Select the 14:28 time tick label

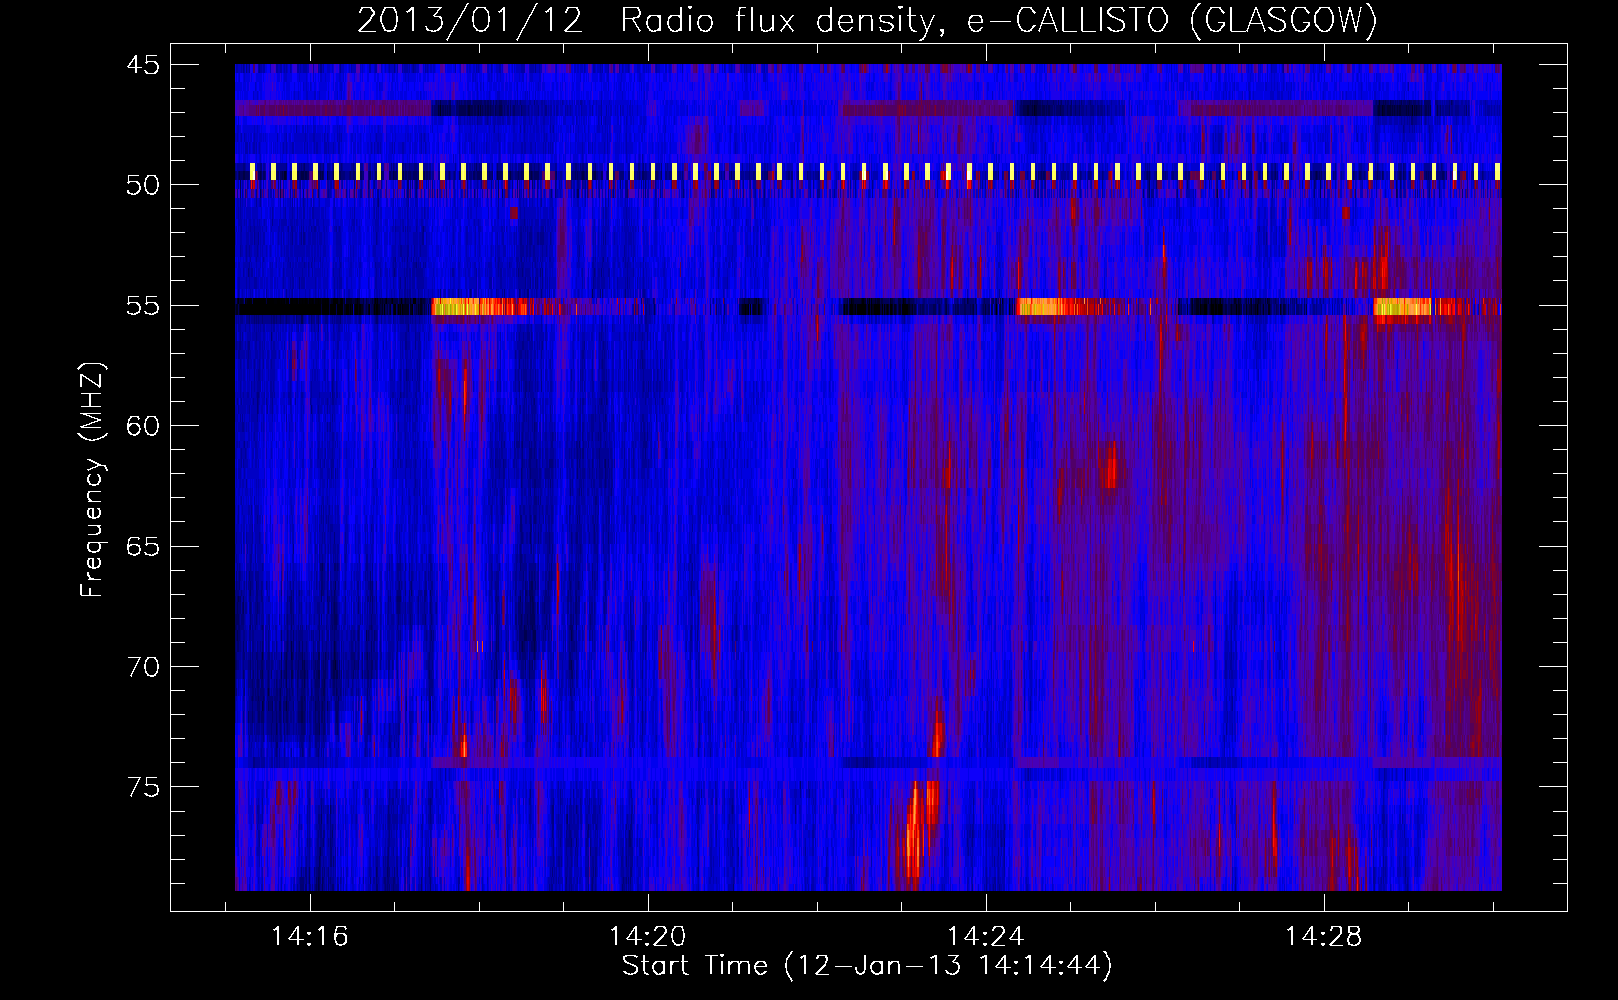point(1323,937)
